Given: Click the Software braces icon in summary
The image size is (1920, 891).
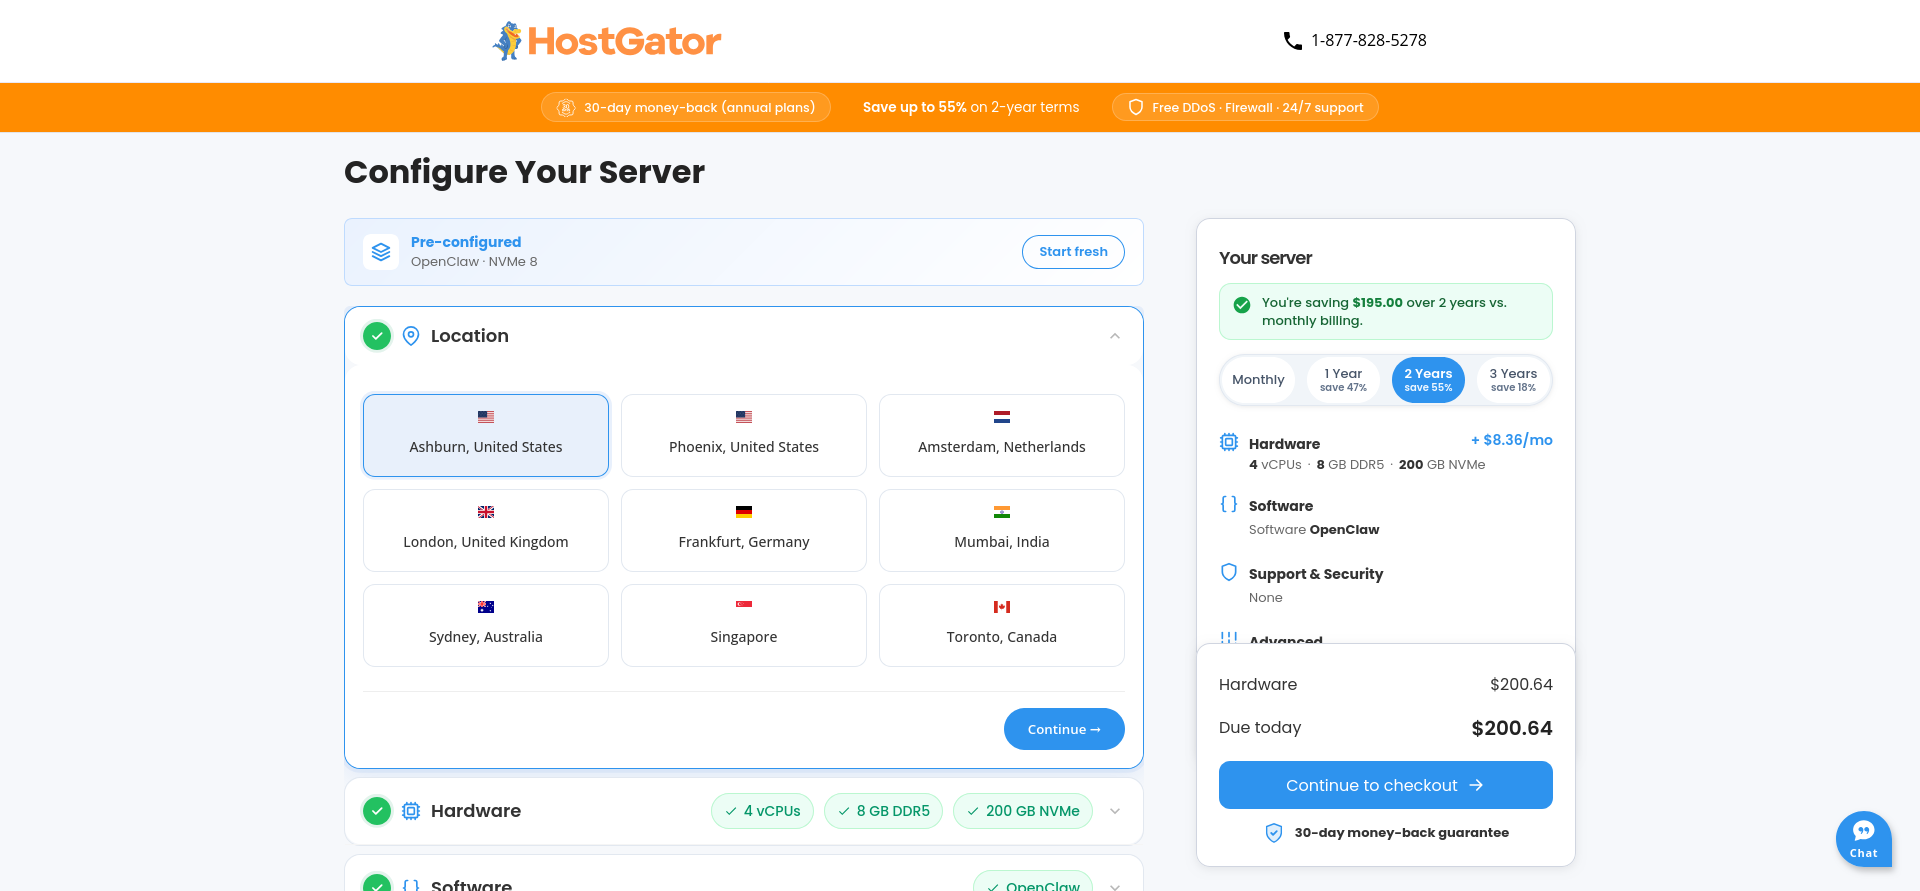Looking at the screenshot, I should coord(1229,504).
